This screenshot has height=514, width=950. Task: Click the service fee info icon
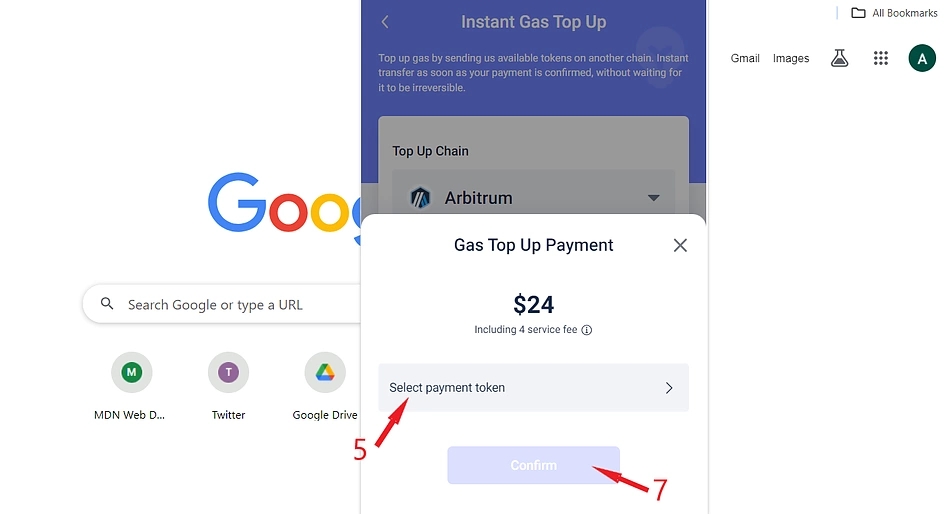(x=586, y=330)
